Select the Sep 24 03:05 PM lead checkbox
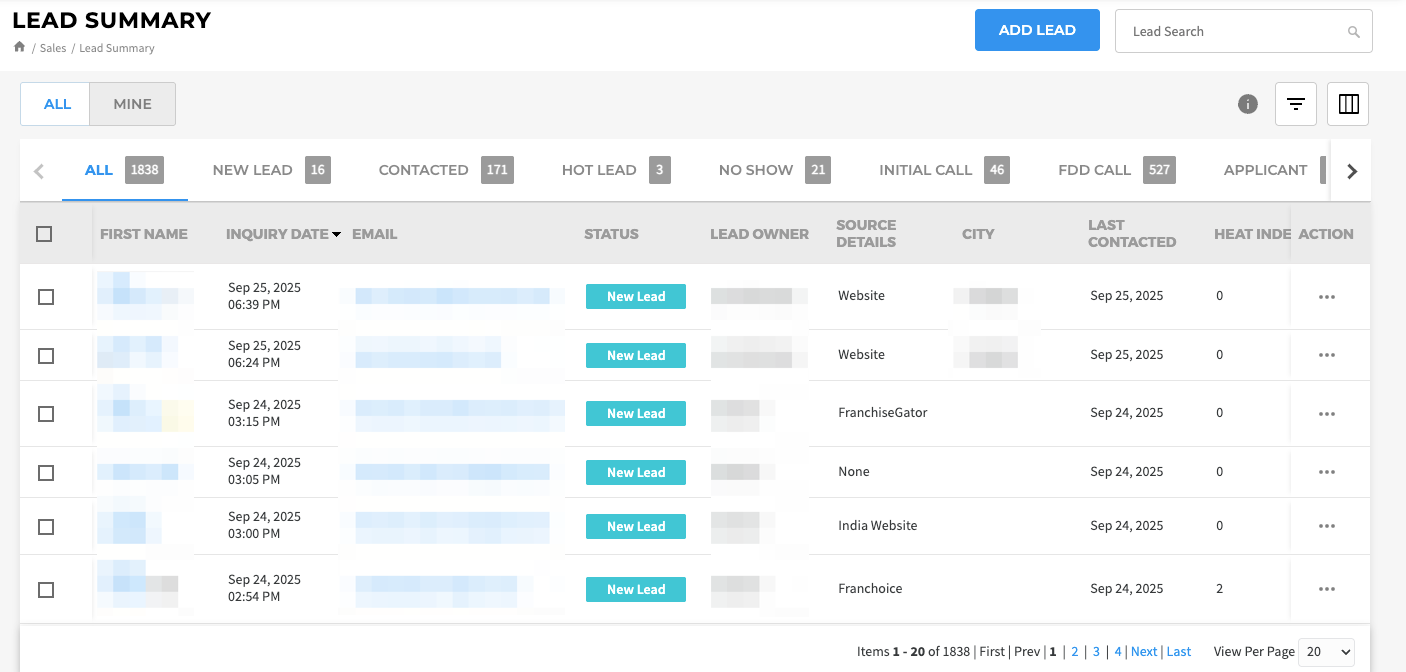Screen dimensions: 1406x672 (46, 472)
